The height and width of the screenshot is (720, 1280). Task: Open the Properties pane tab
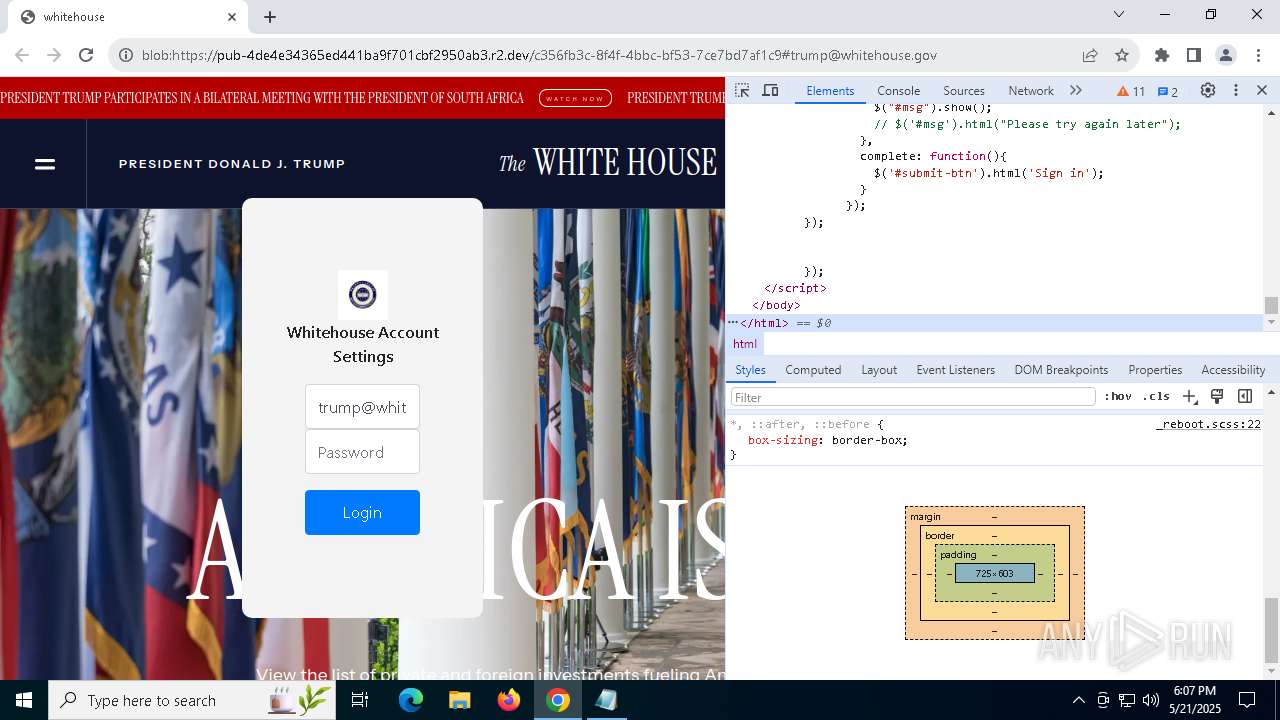(1155, 369)
